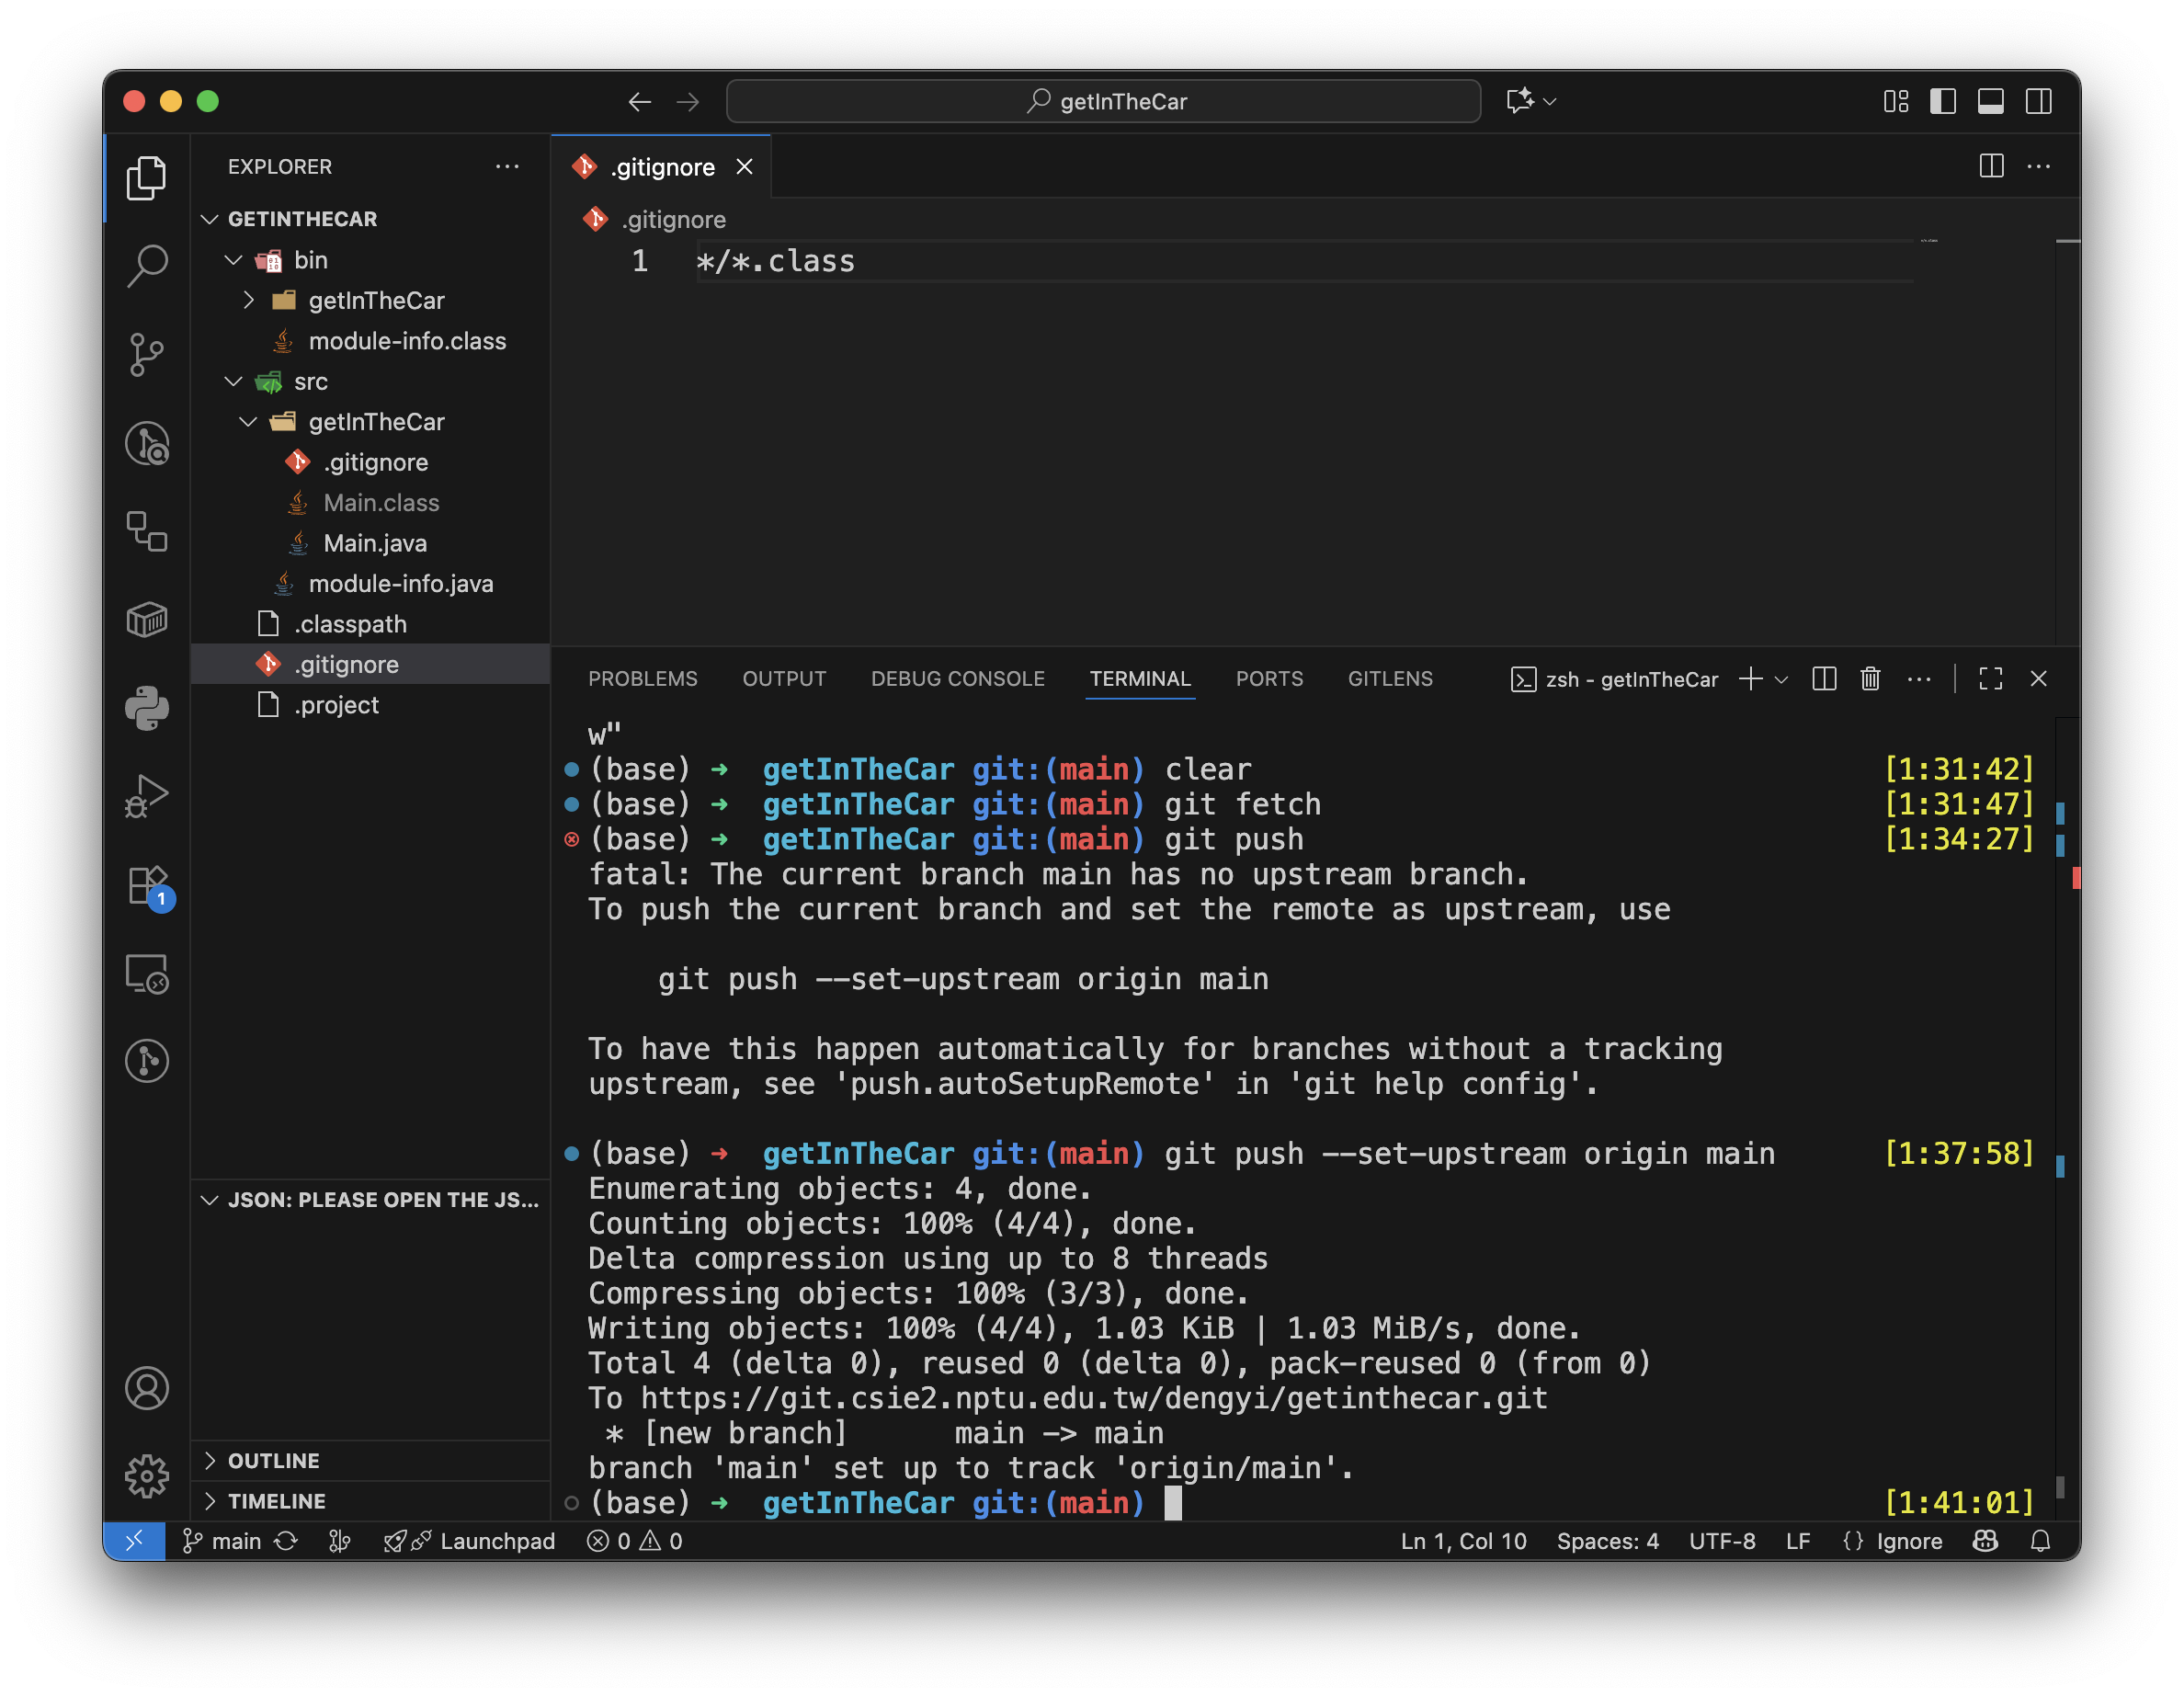This screenshot has height=1697, width=2184.
Task: Click the Kill Terminal trash icon
Action: [1869, 679]
